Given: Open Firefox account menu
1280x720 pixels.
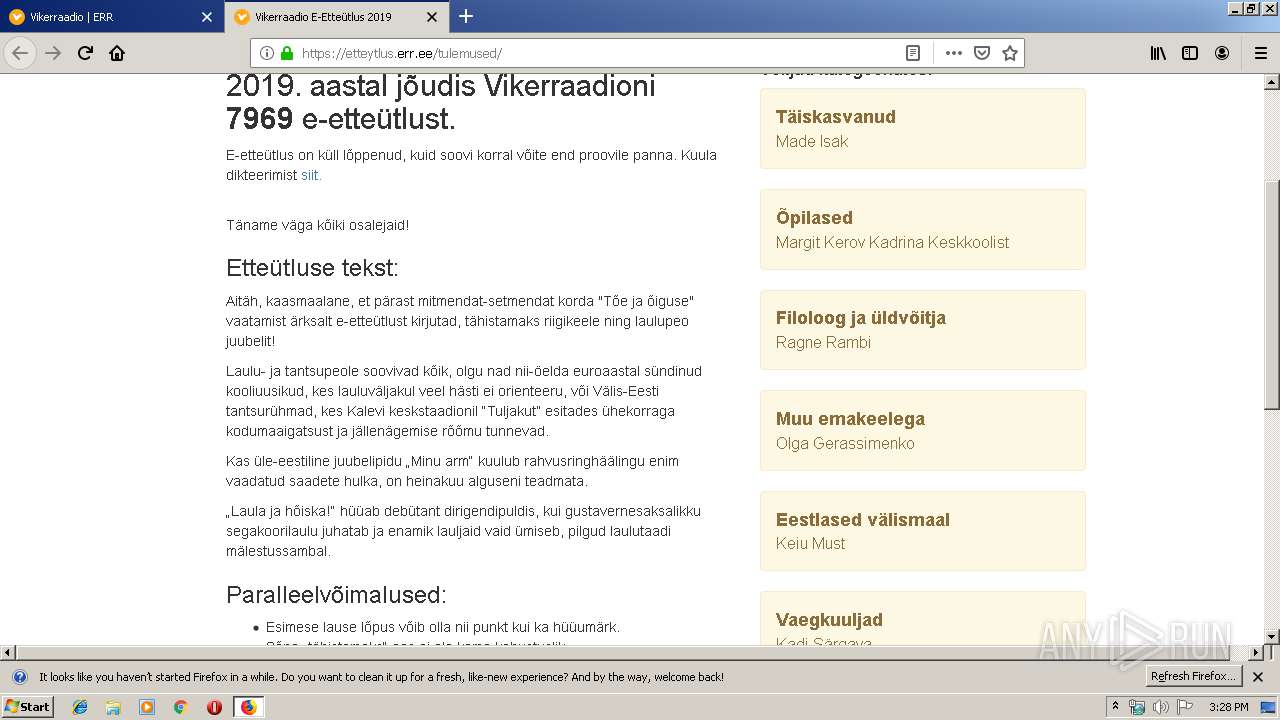Looking at the screenshot, I should (1222, 53).
